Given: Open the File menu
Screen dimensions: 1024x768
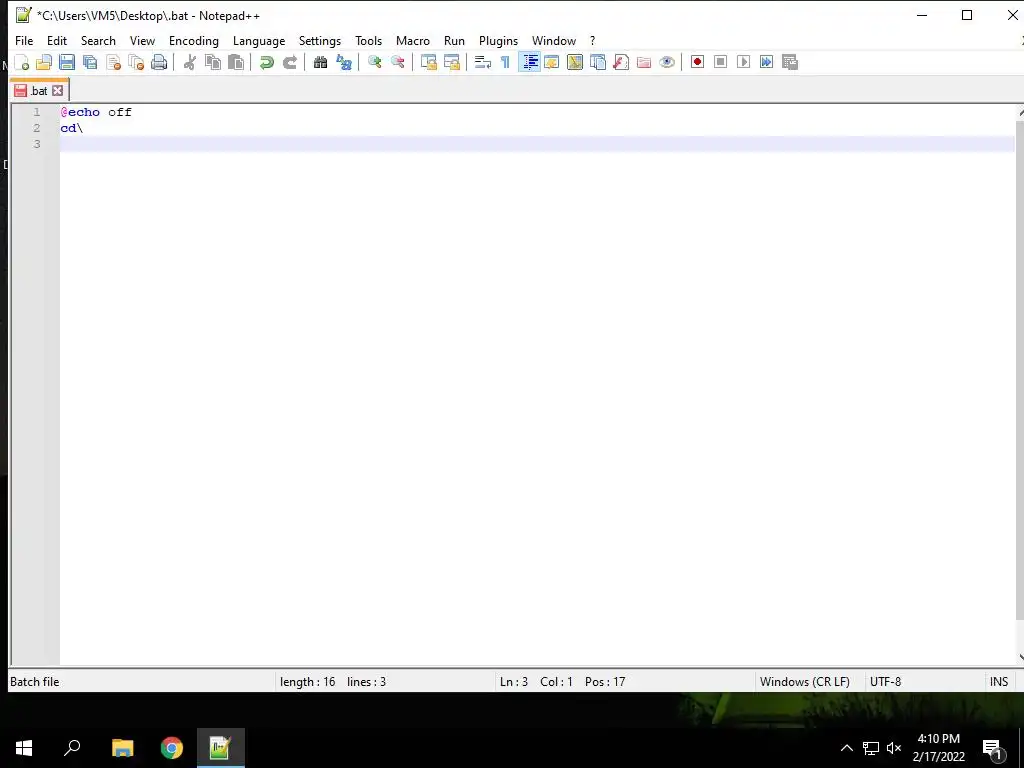Looking at the screenshot, I should click(24, 40).
